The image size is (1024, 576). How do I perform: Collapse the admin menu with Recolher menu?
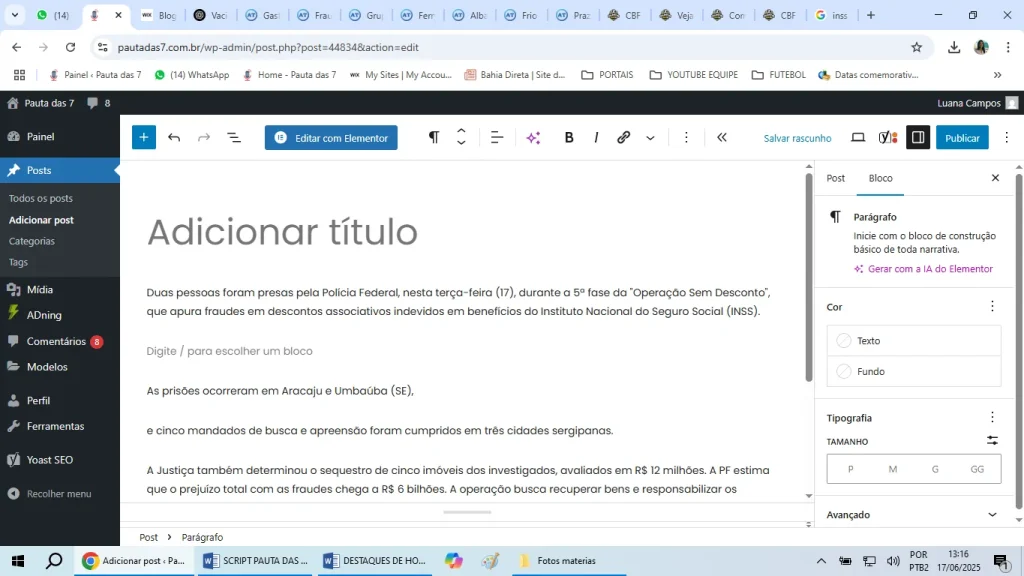click(59, 494)
